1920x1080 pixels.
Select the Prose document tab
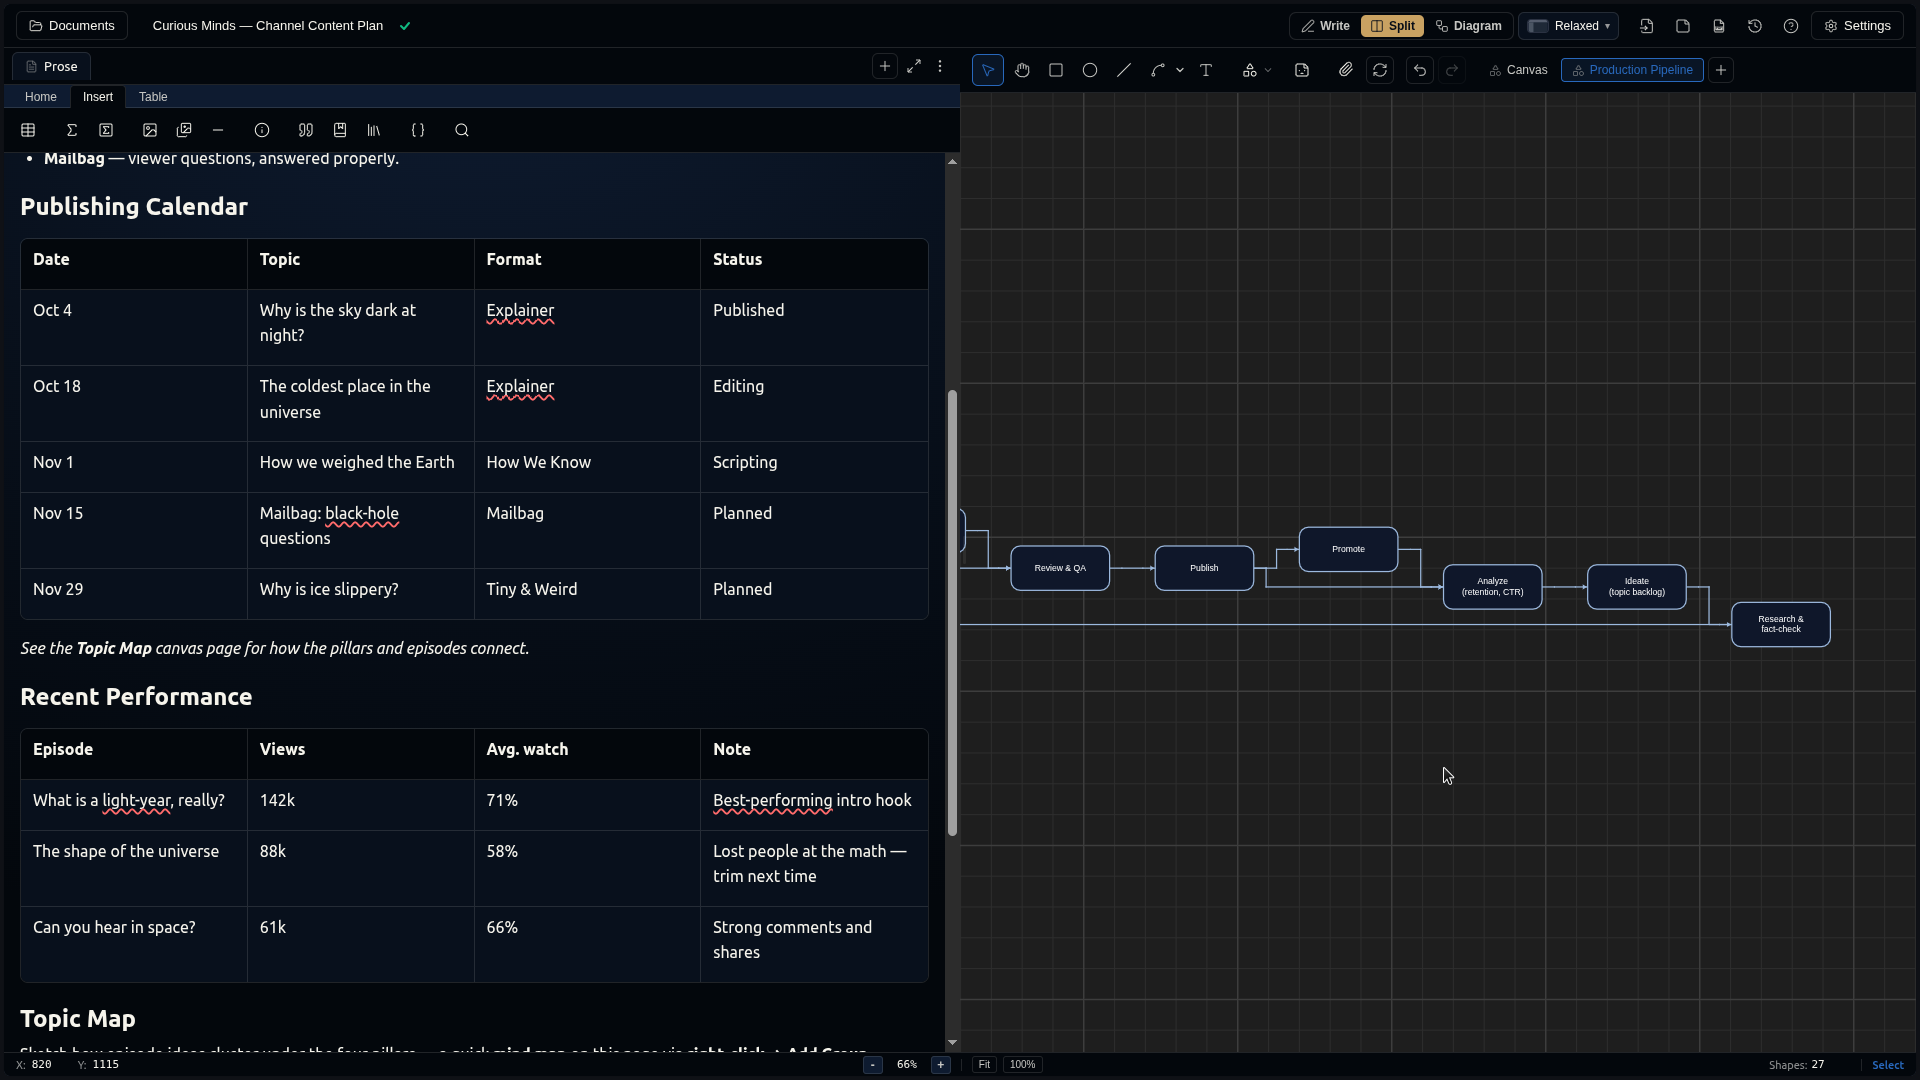51,66
